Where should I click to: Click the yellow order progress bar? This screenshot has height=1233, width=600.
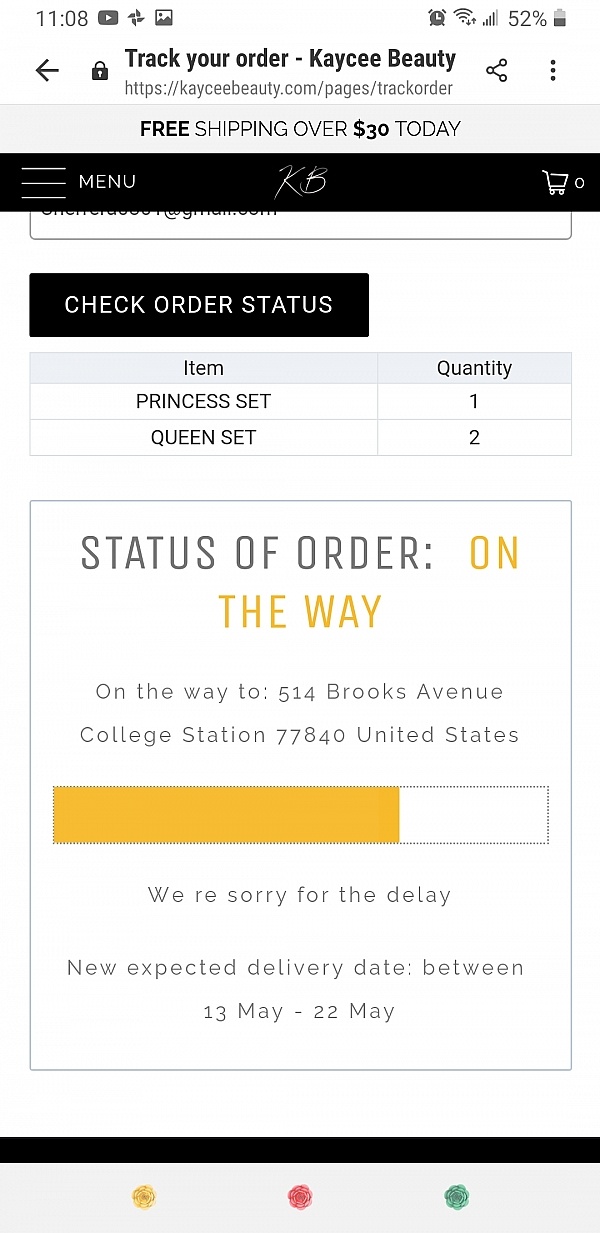click(x=227, y=814)
